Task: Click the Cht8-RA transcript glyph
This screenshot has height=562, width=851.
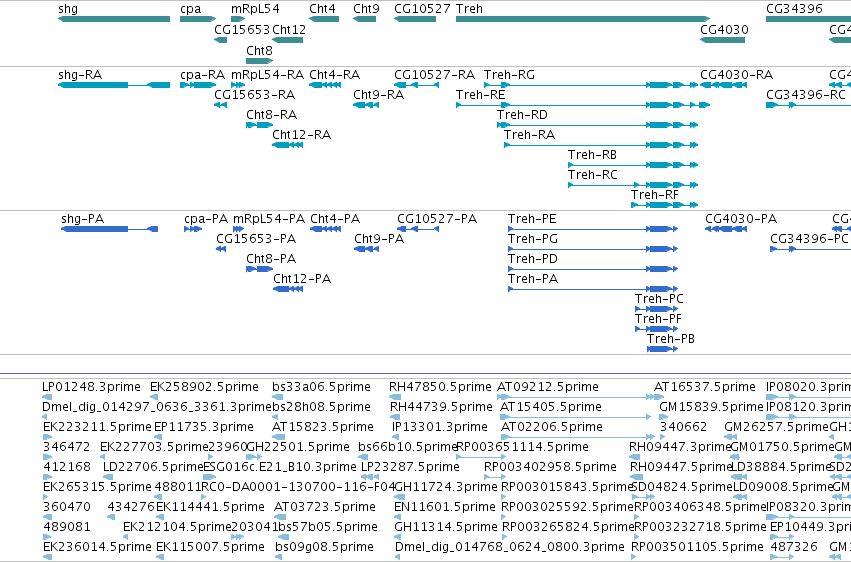Action: 259,125
